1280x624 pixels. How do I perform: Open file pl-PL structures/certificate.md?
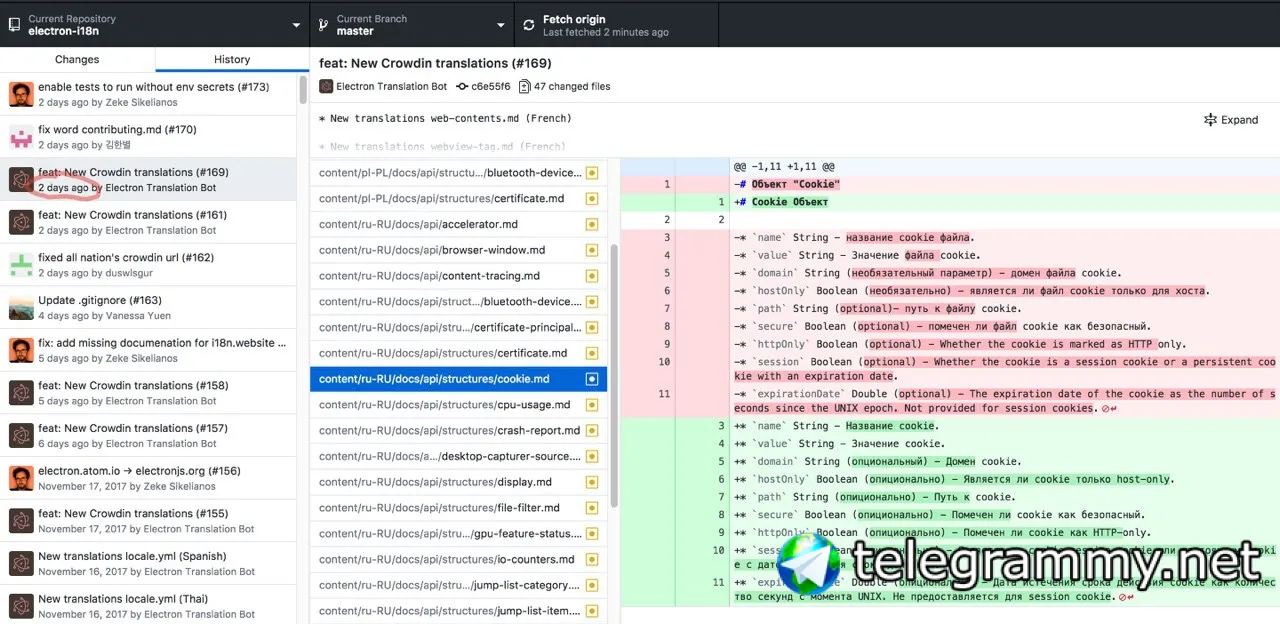pyautogui.click(x=458, y=198)
